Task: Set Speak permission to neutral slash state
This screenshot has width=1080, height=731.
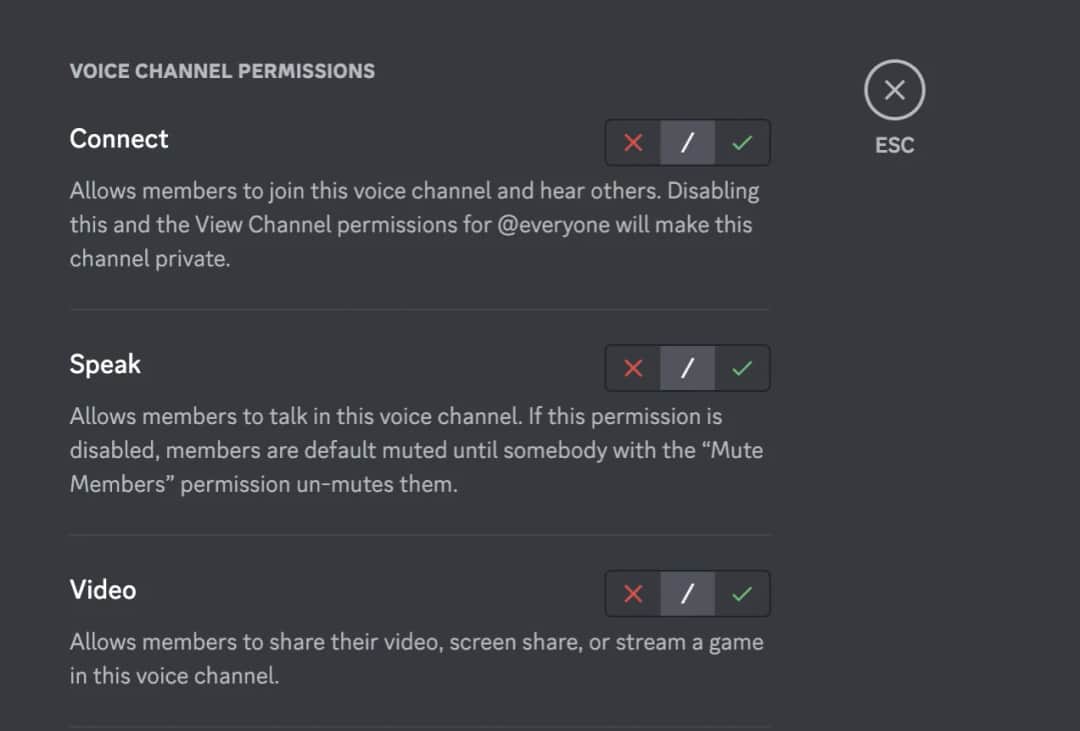Action: [687, 368]
